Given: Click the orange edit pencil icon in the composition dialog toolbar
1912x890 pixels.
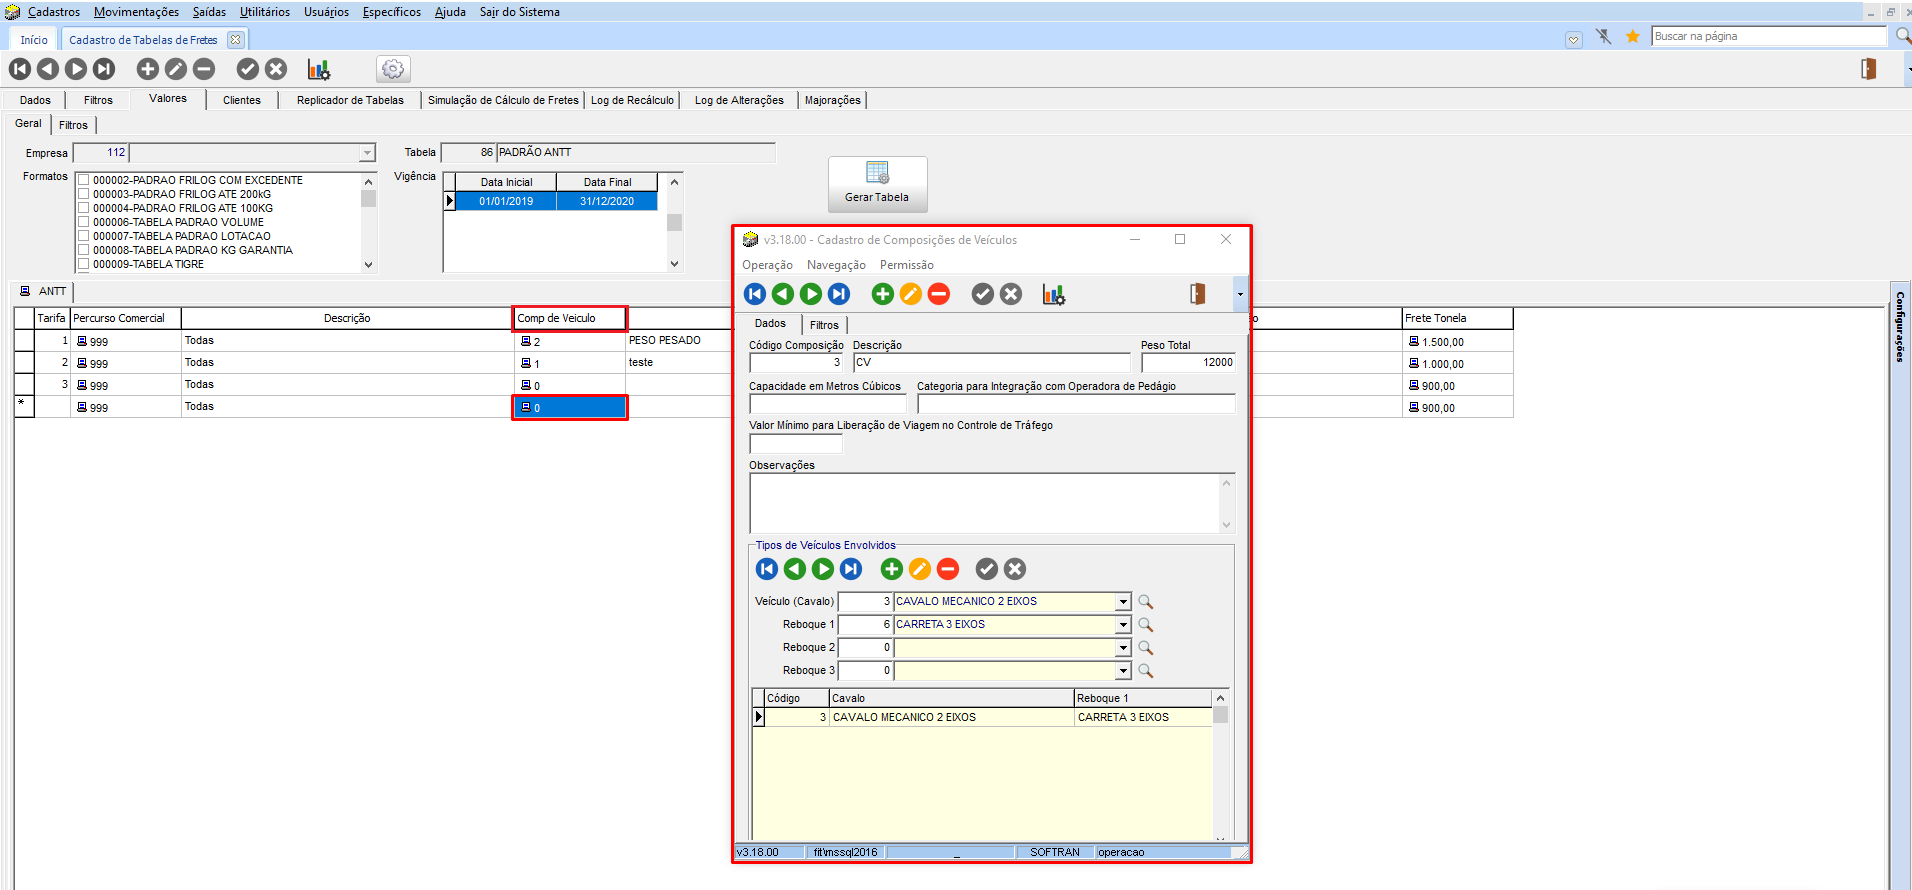Looking at the screenshot, I should pyautogui.click(x=910, y=294).
